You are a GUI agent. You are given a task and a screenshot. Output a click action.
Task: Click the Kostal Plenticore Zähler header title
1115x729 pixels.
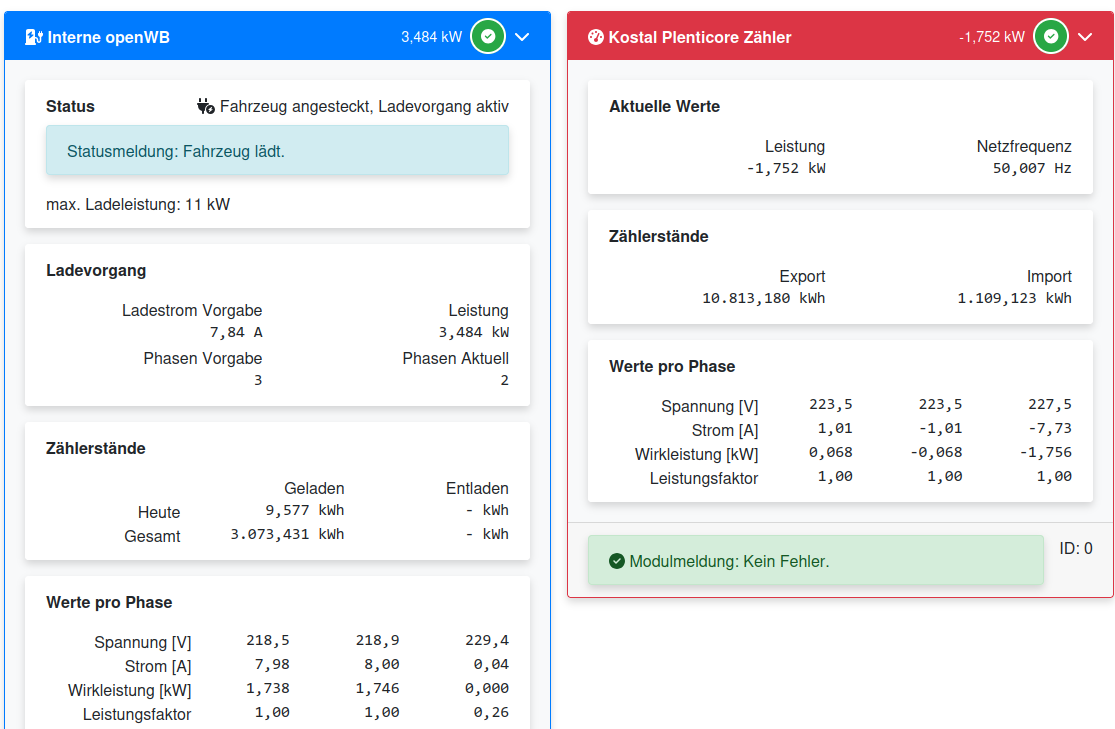pyautogui.click(x=700, y=37)
